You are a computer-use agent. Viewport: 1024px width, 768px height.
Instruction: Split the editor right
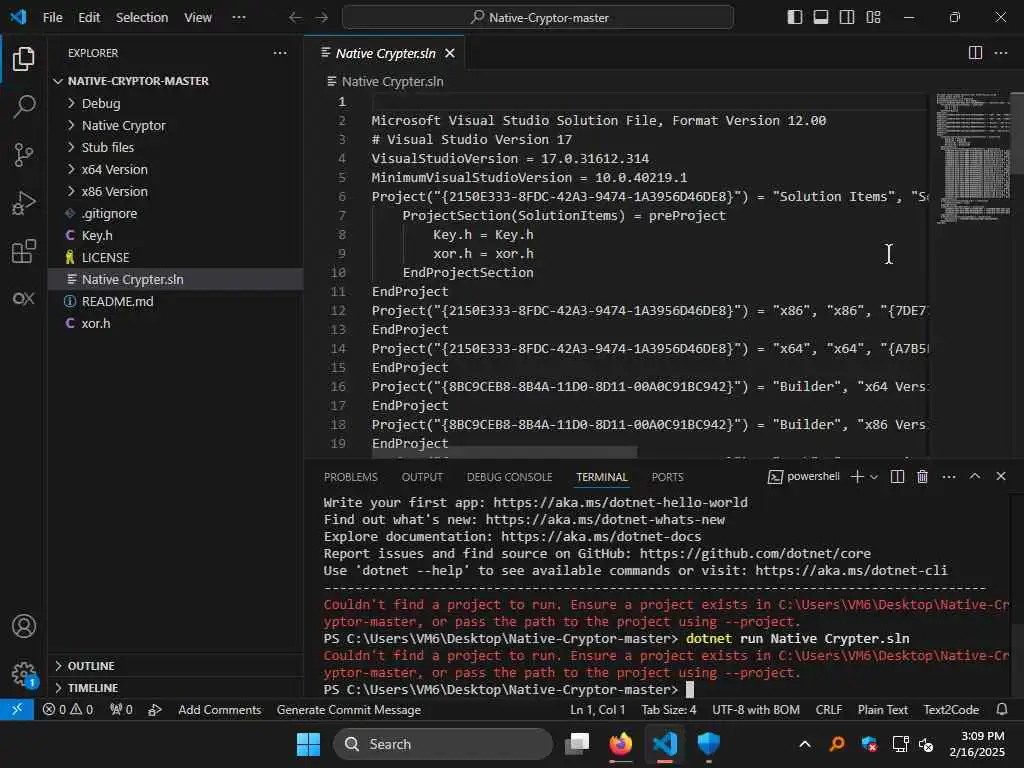975,53
